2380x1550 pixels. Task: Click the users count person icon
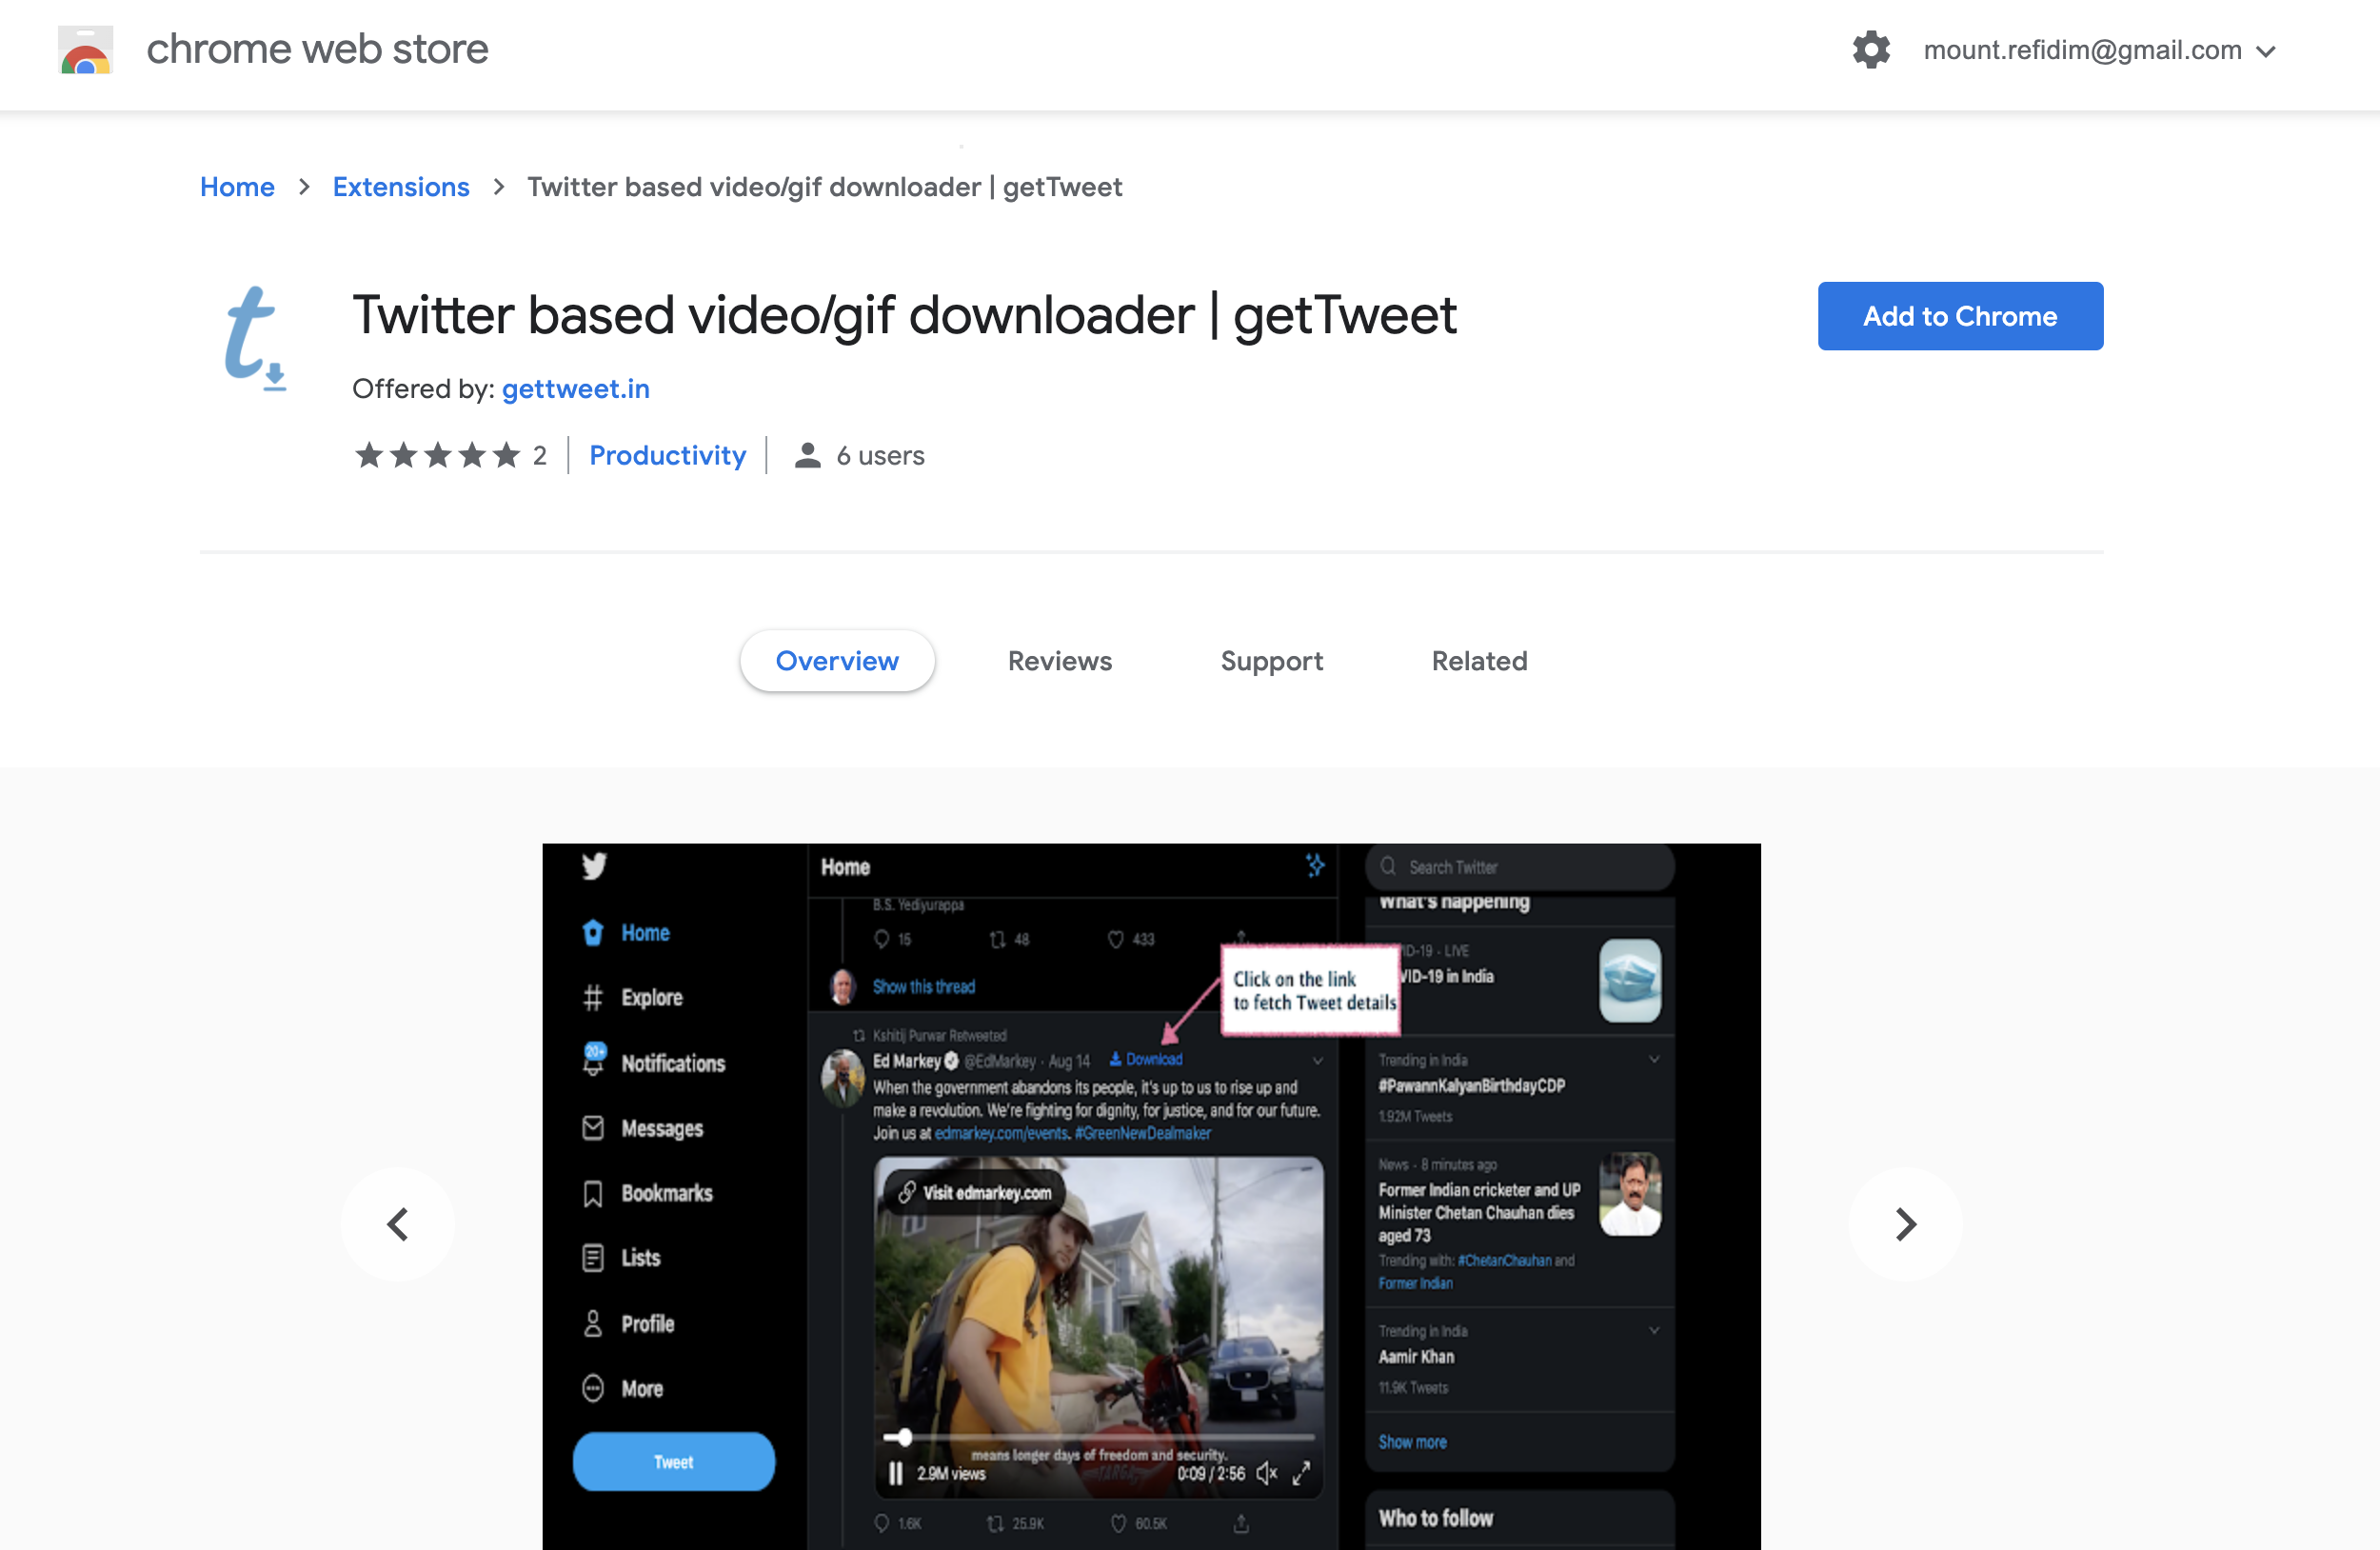click(806, 455)
